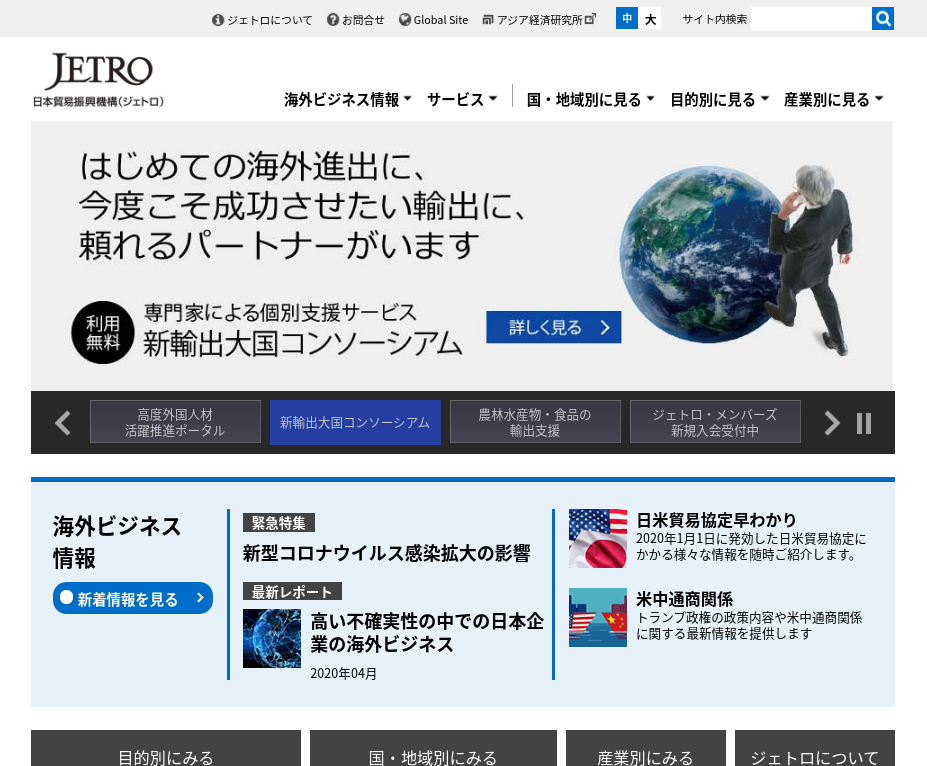Image resolution: width=927 pixels, height=766 pixels.
Task: Expand 海外ビジネス情報 menu
Action: (348, 99)
